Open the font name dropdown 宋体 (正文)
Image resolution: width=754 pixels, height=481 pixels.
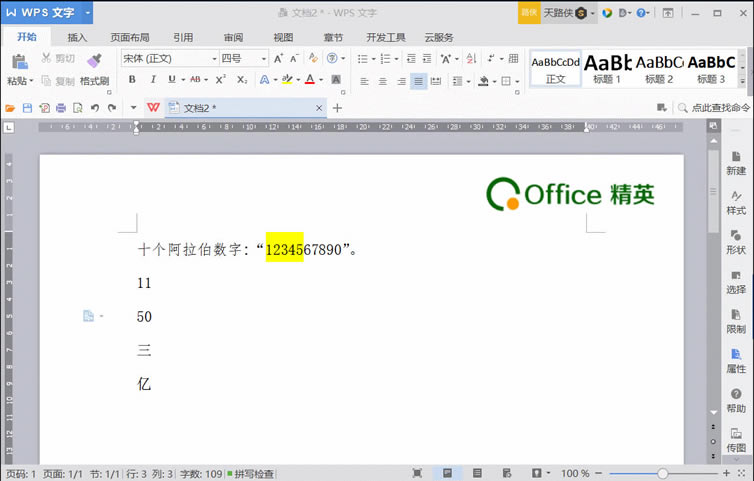[x=214, y=59]
